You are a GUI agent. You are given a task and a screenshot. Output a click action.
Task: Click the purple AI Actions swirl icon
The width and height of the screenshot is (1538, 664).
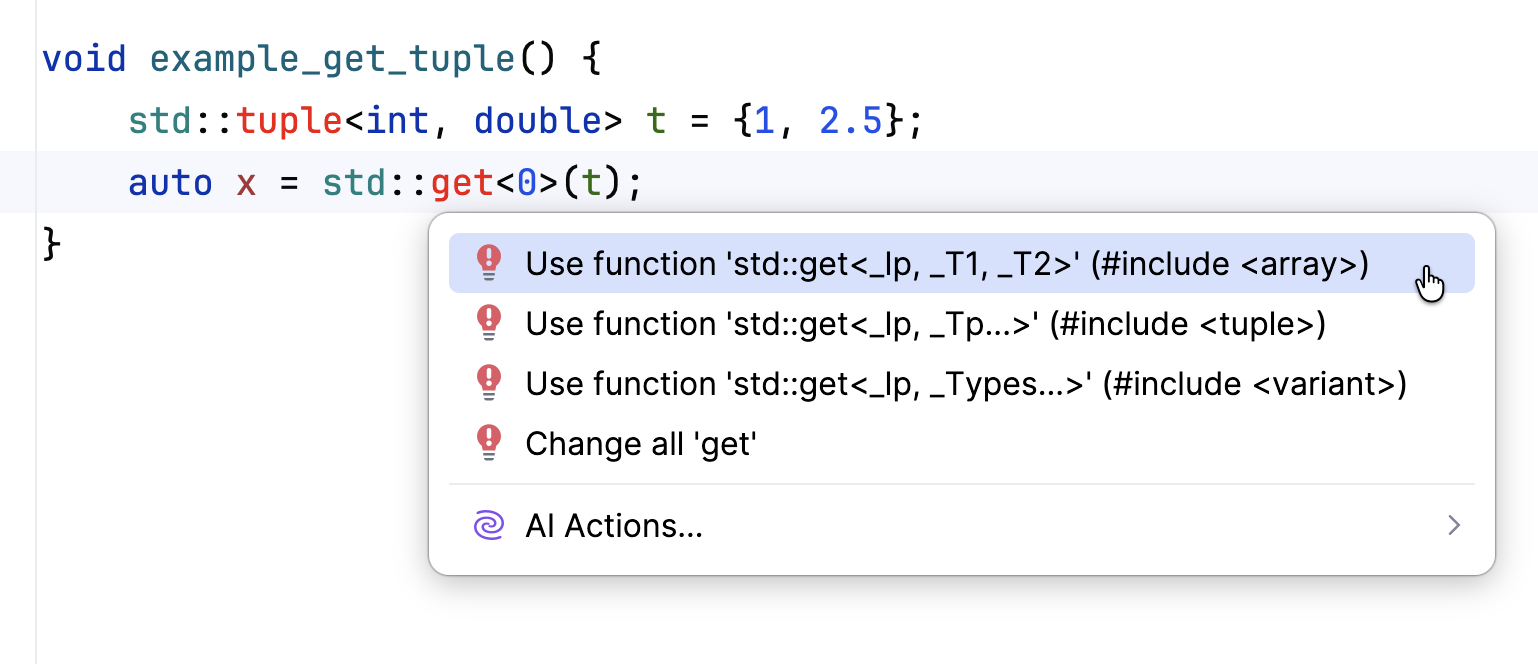tap(488, 525)
